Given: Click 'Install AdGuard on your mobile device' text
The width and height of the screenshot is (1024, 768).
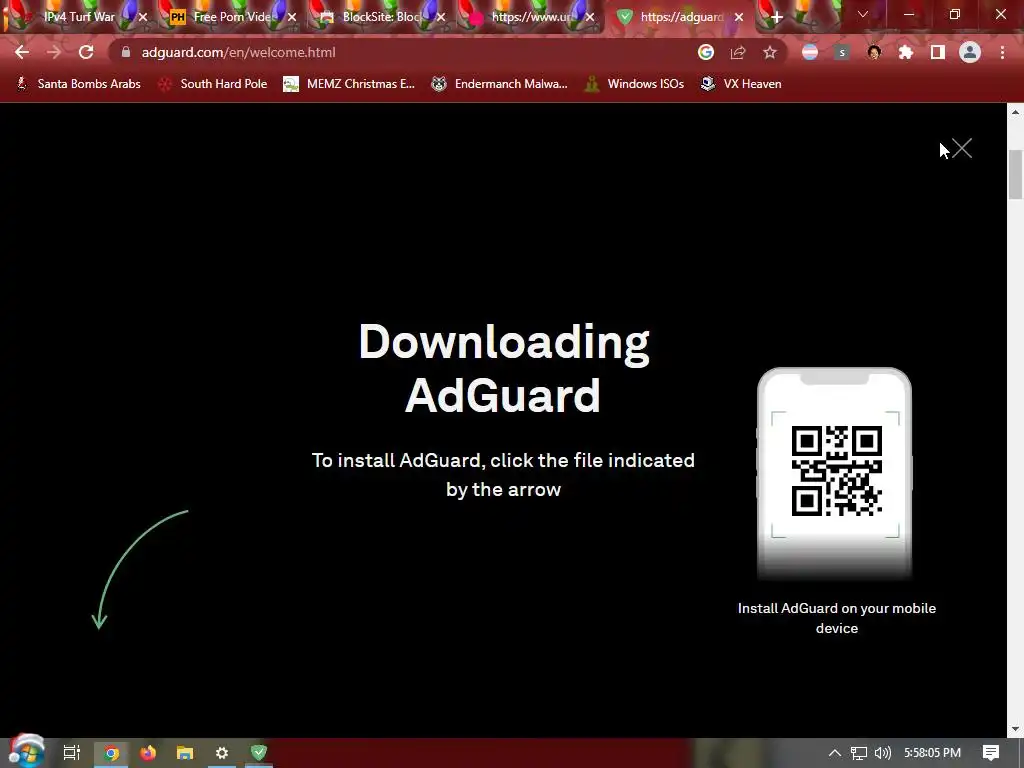Looking at the screenshot, I should coord(837,618).
